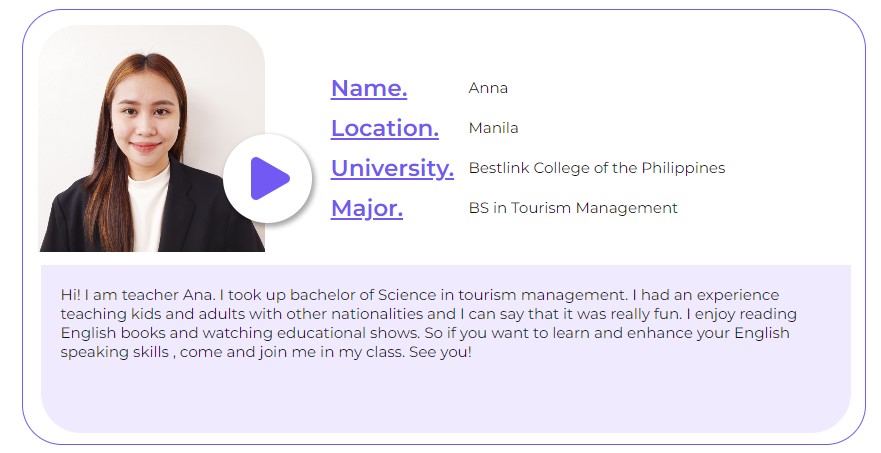Click the underlined University. label

(392, 168)
